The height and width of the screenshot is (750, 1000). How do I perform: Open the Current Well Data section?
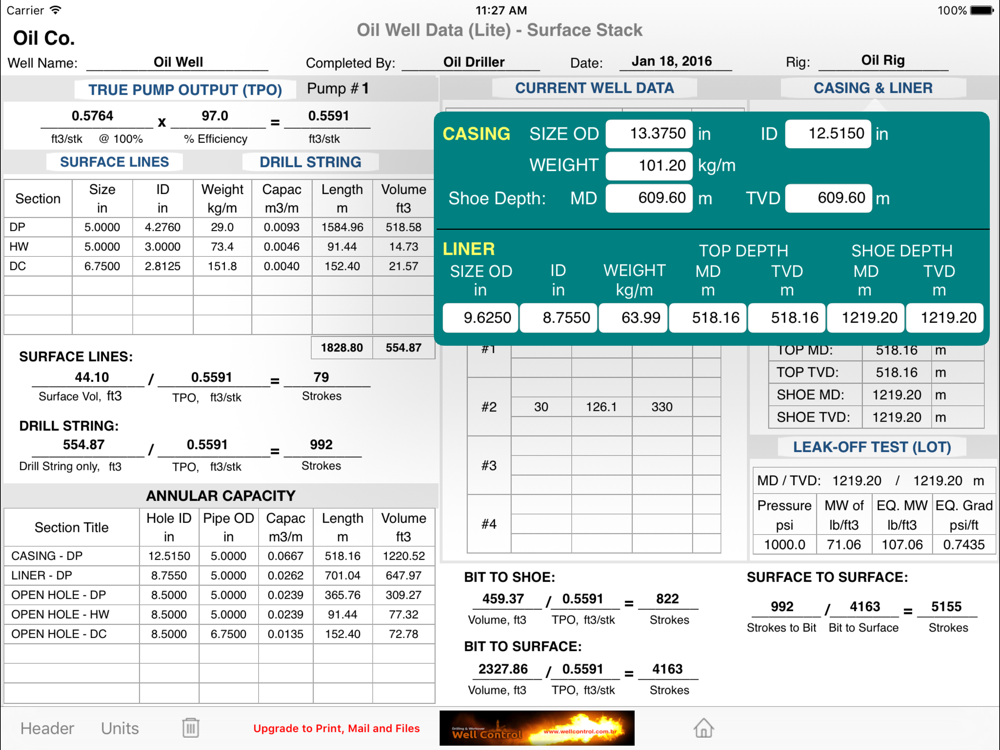click(x=594, y=88)
